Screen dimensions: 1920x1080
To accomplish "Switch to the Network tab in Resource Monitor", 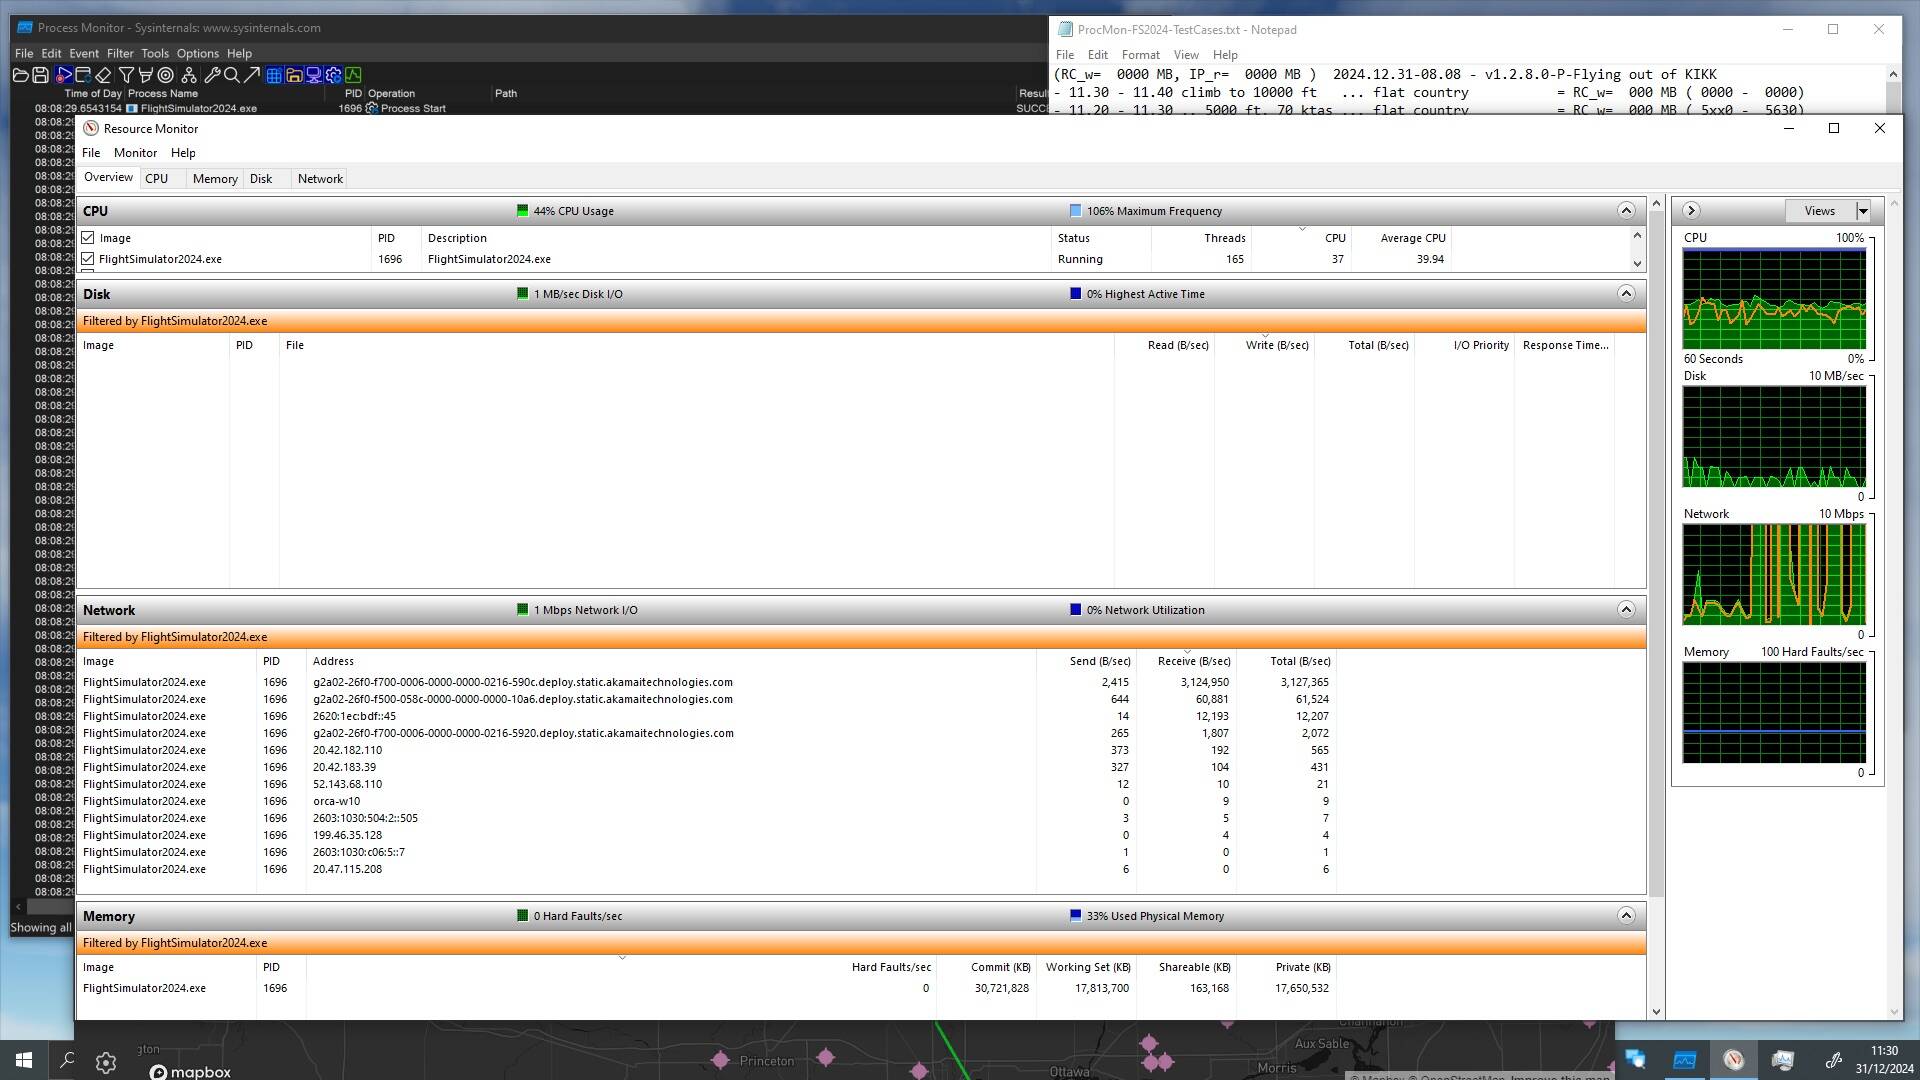I will [320, 178].
